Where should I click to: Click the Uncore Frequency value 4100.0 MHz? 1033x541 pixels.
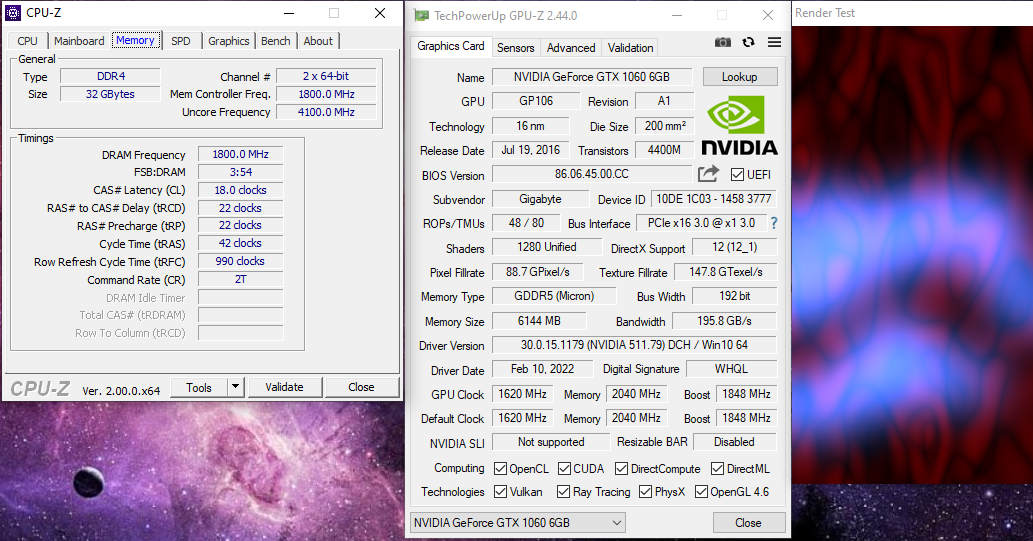point(326,112)
